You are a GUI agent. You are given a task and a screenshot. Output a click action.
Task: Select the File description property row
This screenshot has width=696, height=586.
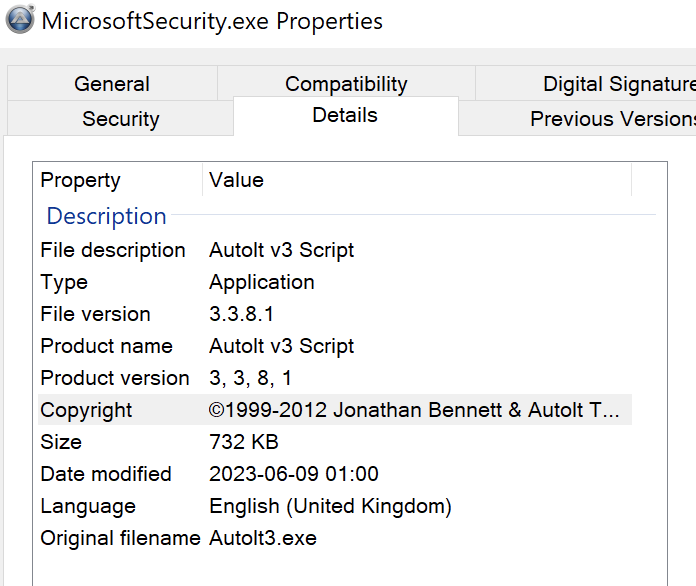pyautogui.click(x=335, y=250)
